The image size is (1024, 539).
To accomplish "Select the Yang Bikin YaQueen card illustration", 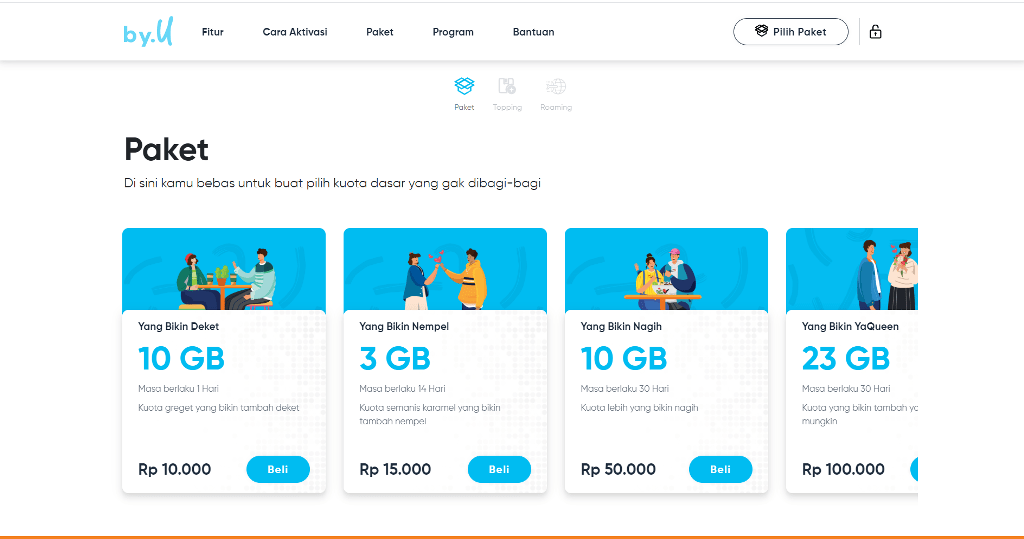I will 852,269.
